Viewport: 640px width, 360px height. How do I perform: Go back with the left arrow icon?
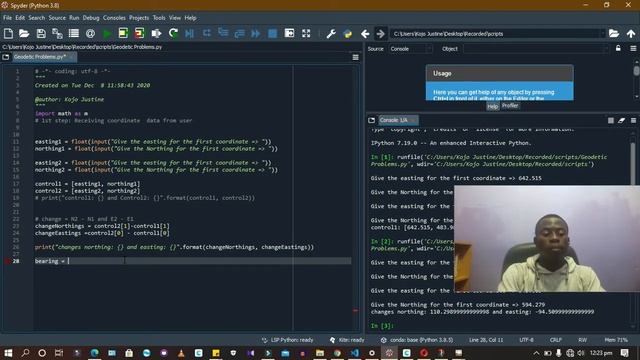pyautogui.click(x=365, y=33)
